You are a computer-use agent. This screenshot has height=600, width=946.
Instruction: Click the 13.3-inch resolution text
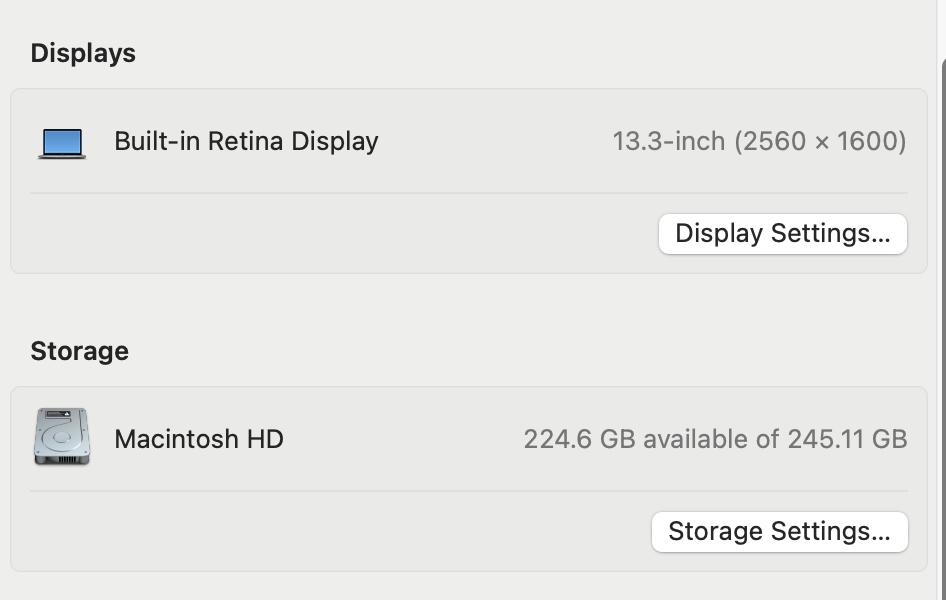click(x=760, y=141)
